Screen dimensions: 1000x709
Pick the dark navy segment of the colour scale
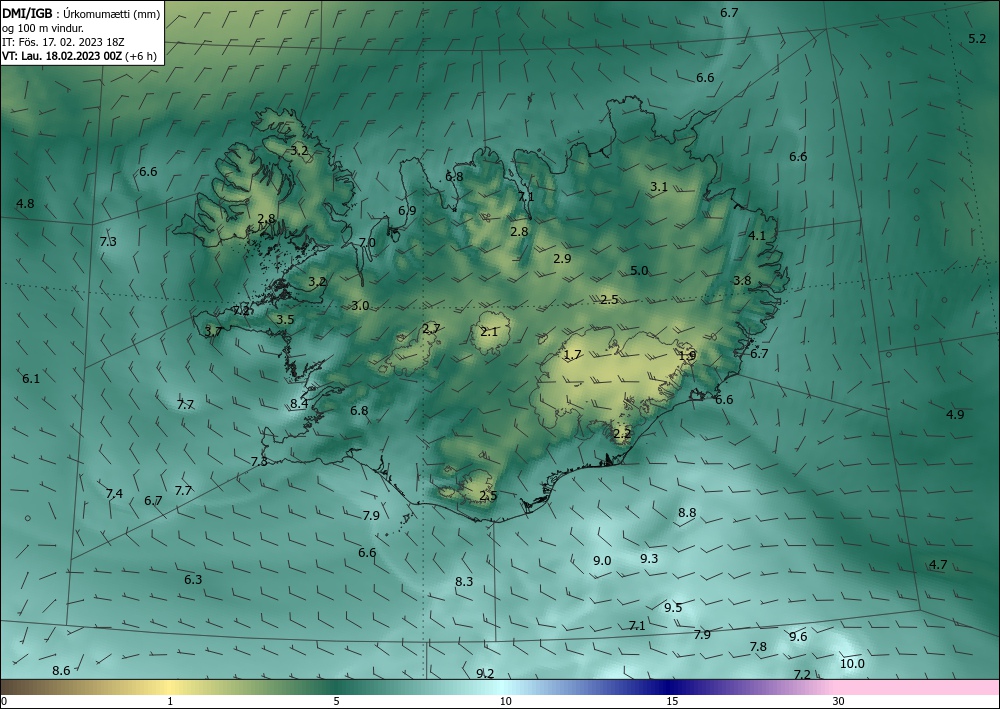[x=670, y=687]
